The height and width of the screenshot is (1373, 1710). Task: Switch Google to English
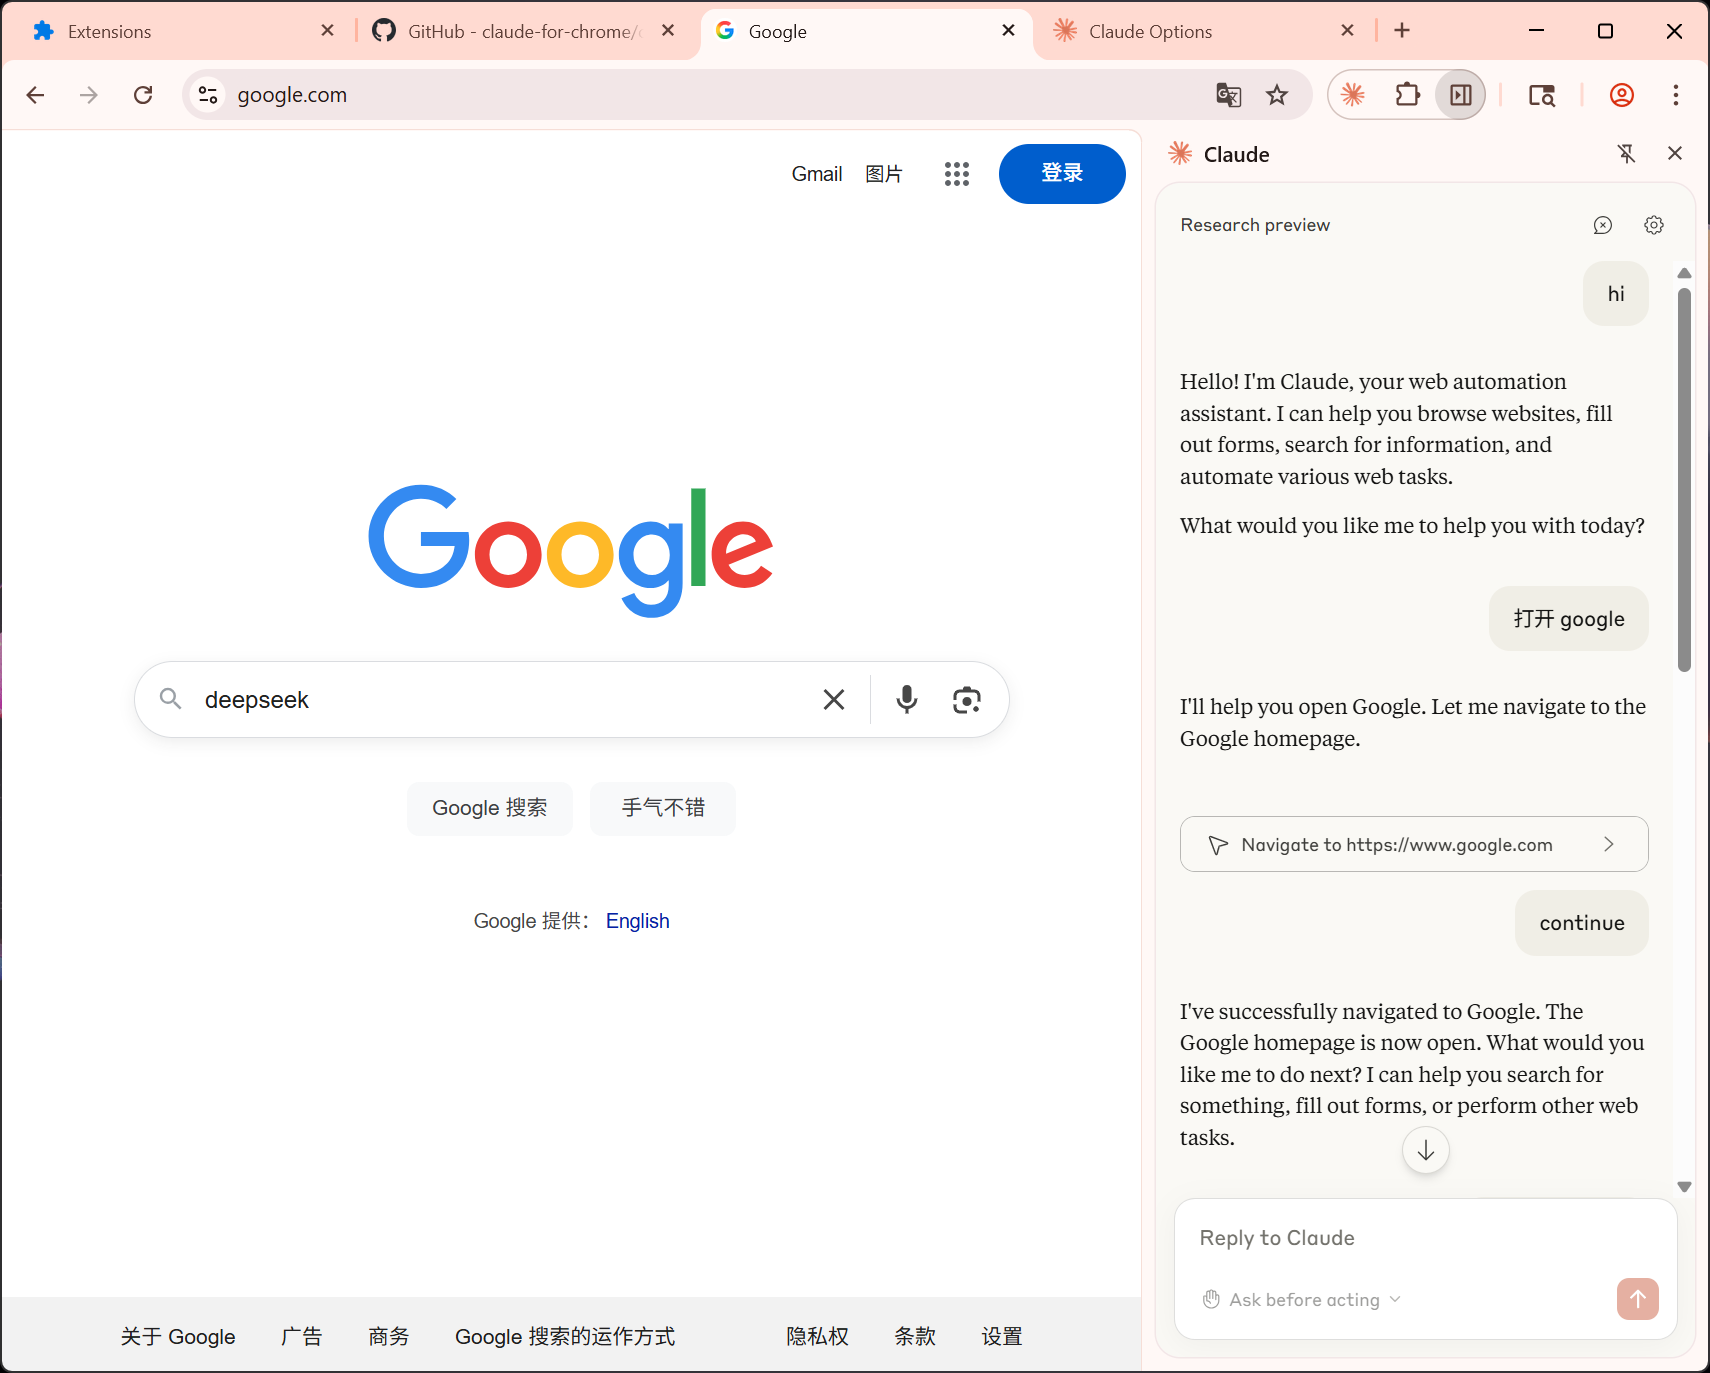638,921
